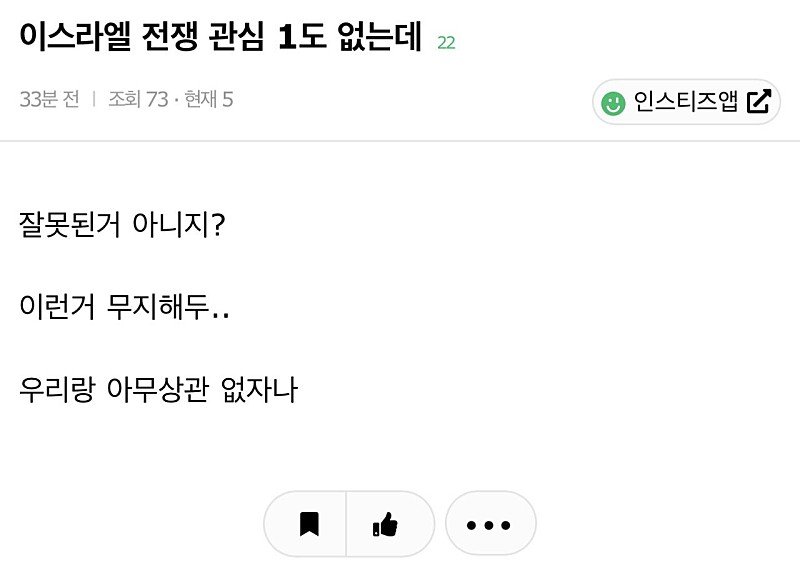Viewport: 800px width, 580px height.
Task: Like the post using the thumbs-up icon
Action: pos(385,524)
